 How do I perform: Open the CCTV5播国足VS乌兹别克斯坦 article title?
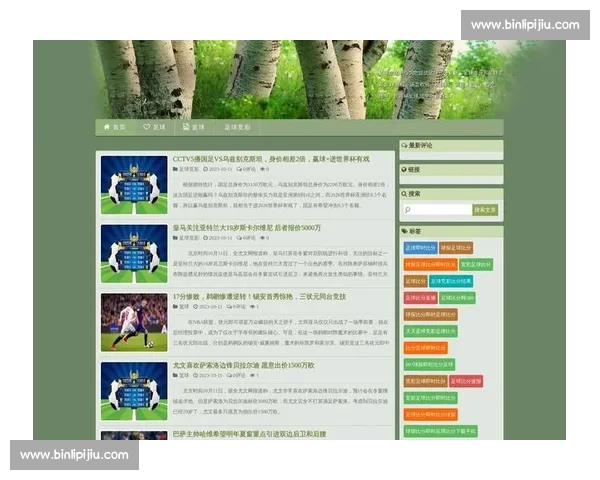[x=270, y=159]
